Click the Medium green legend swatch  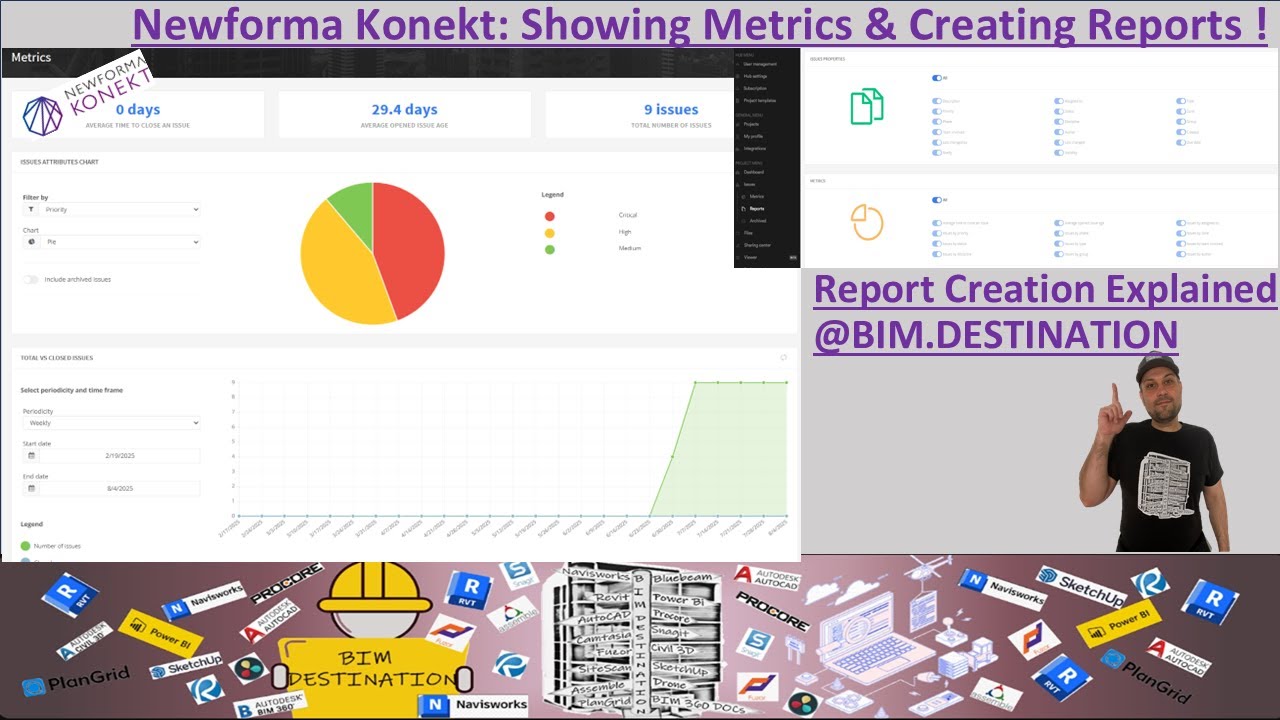tap(549, 248)
